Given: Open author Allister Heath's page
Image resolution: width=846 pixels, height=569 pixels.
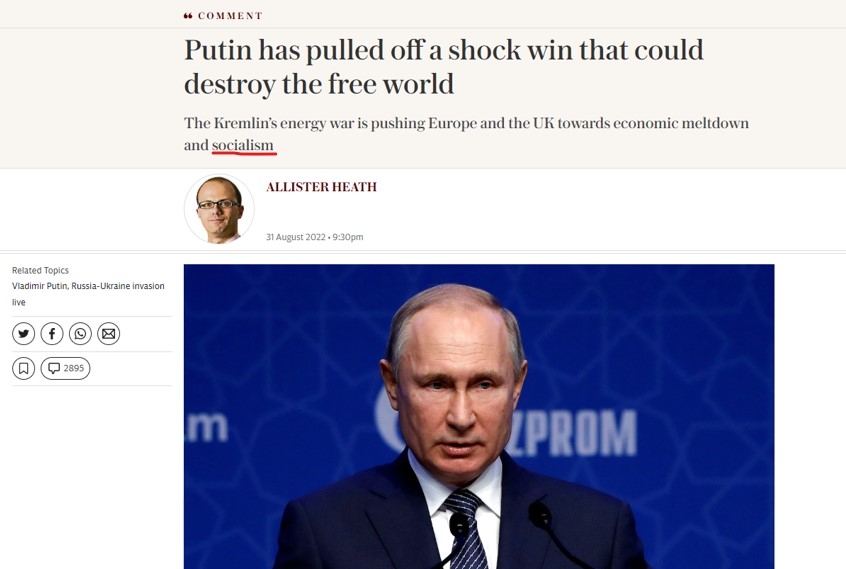Looking at the screenshot, I should tap(321, 187).
